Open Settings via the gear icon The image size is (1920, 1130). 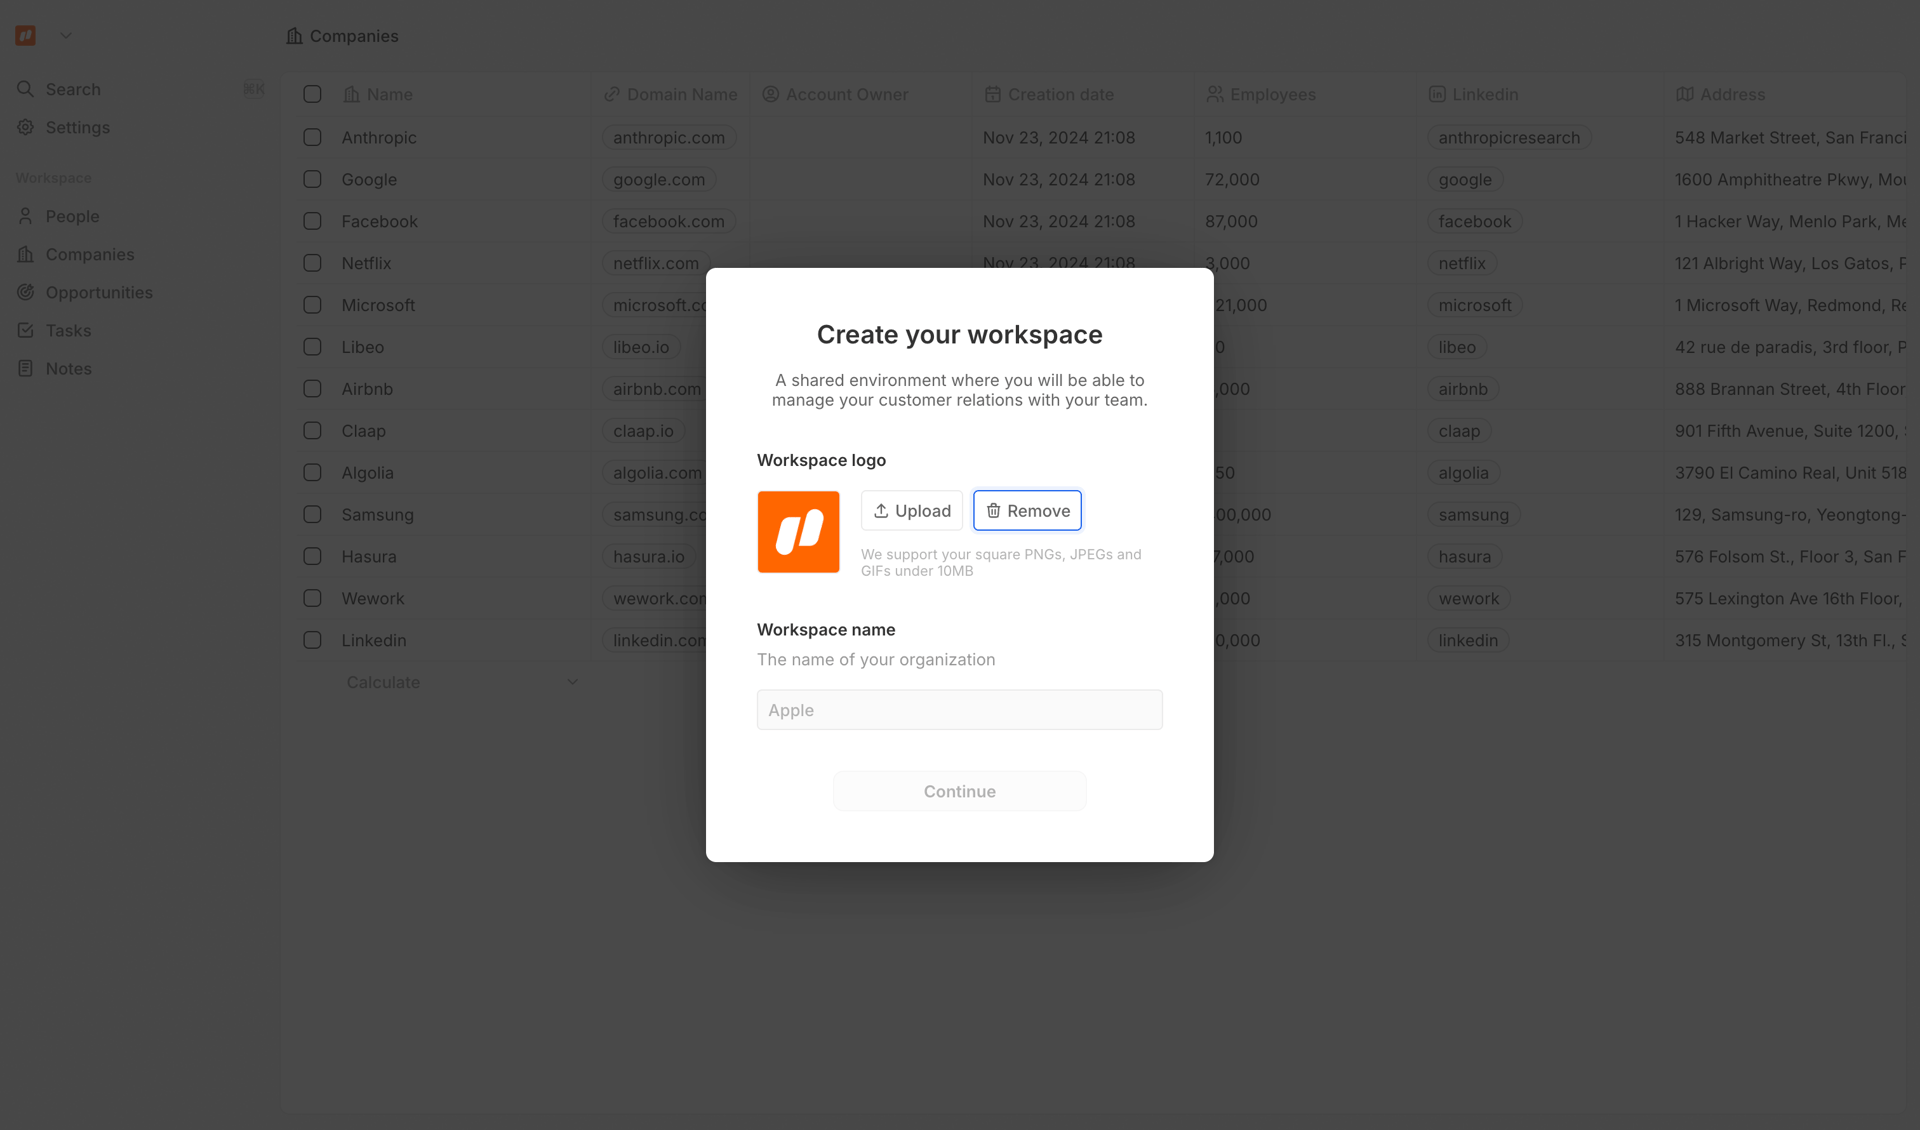tap(26, 127)
